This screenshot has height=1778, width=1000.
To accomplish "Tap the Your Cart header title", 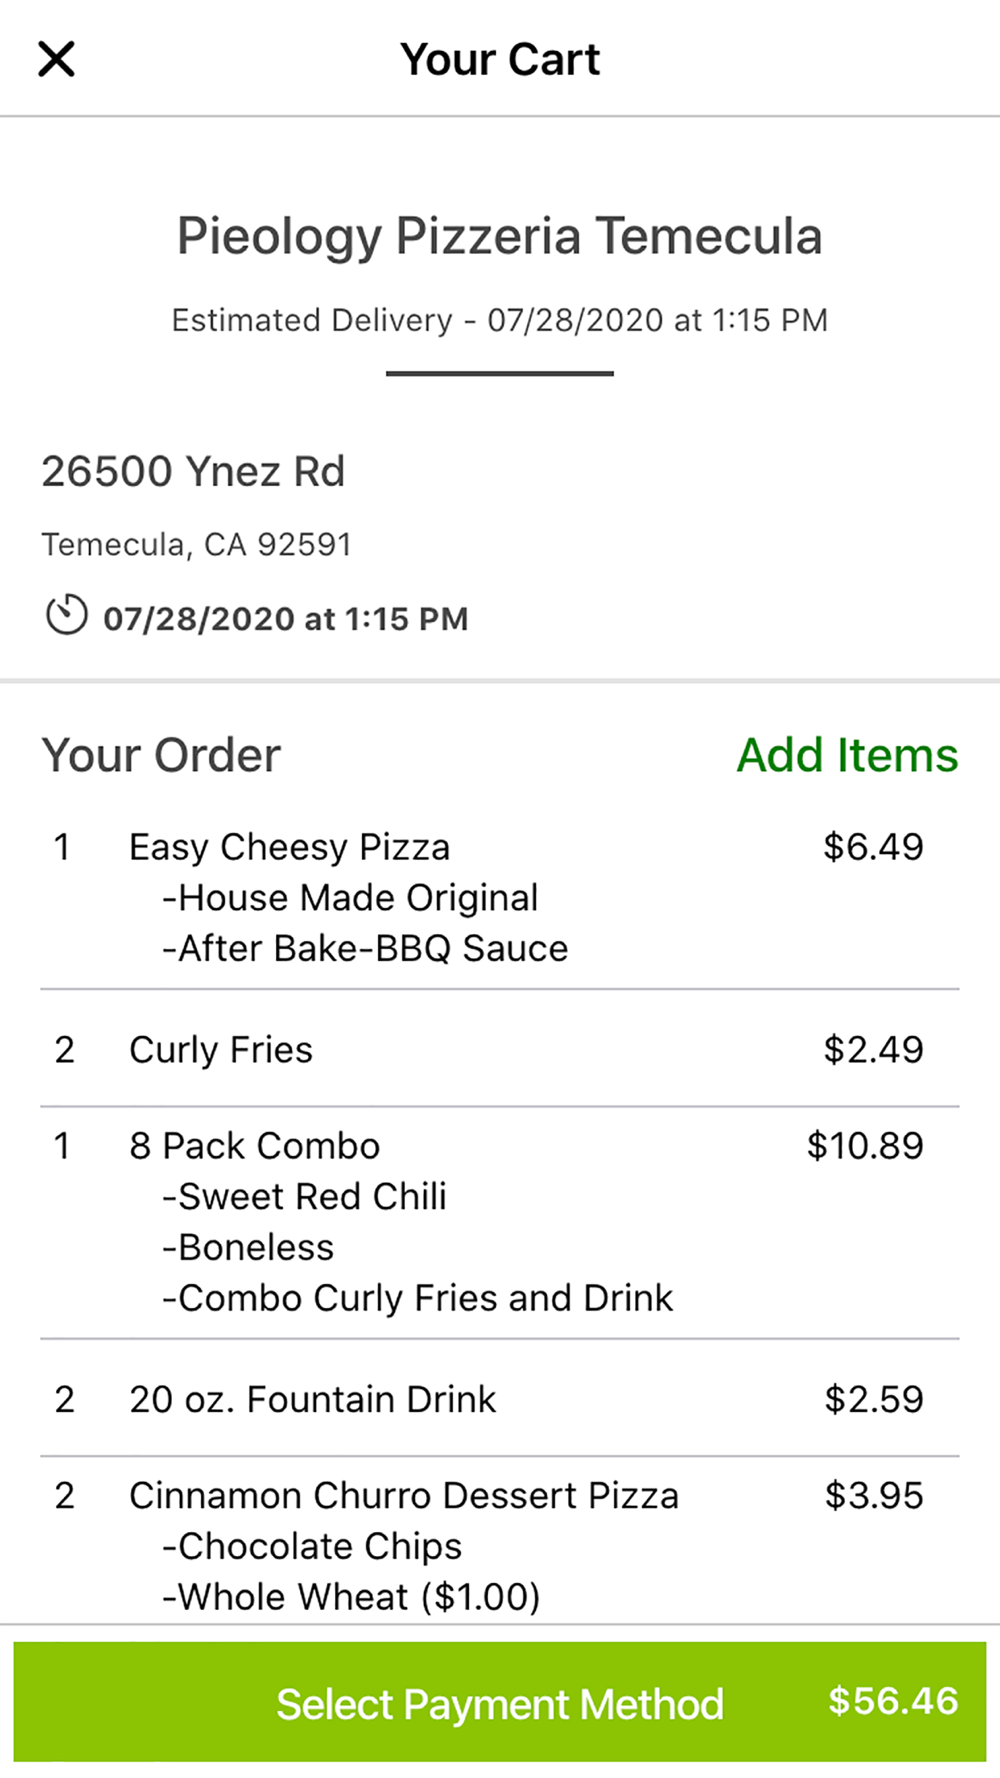I will click(500, 59).
